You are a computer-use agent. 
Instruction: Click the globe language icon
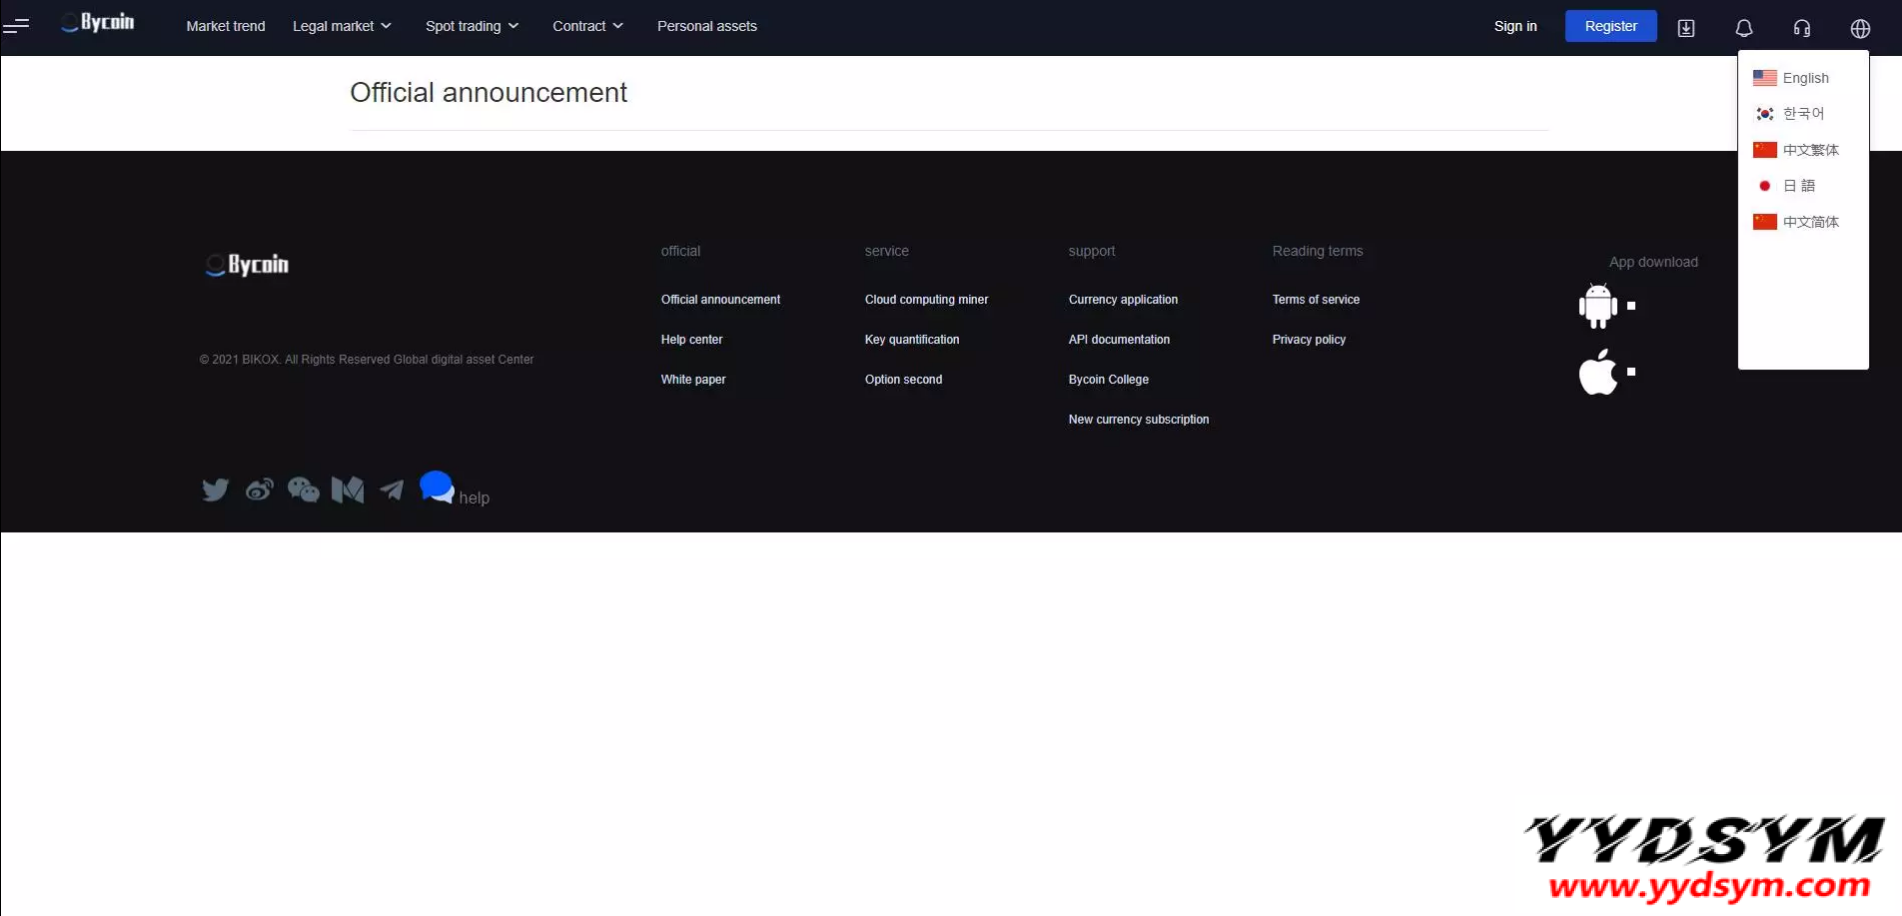pyautogui.click(x=1860, y=28)
